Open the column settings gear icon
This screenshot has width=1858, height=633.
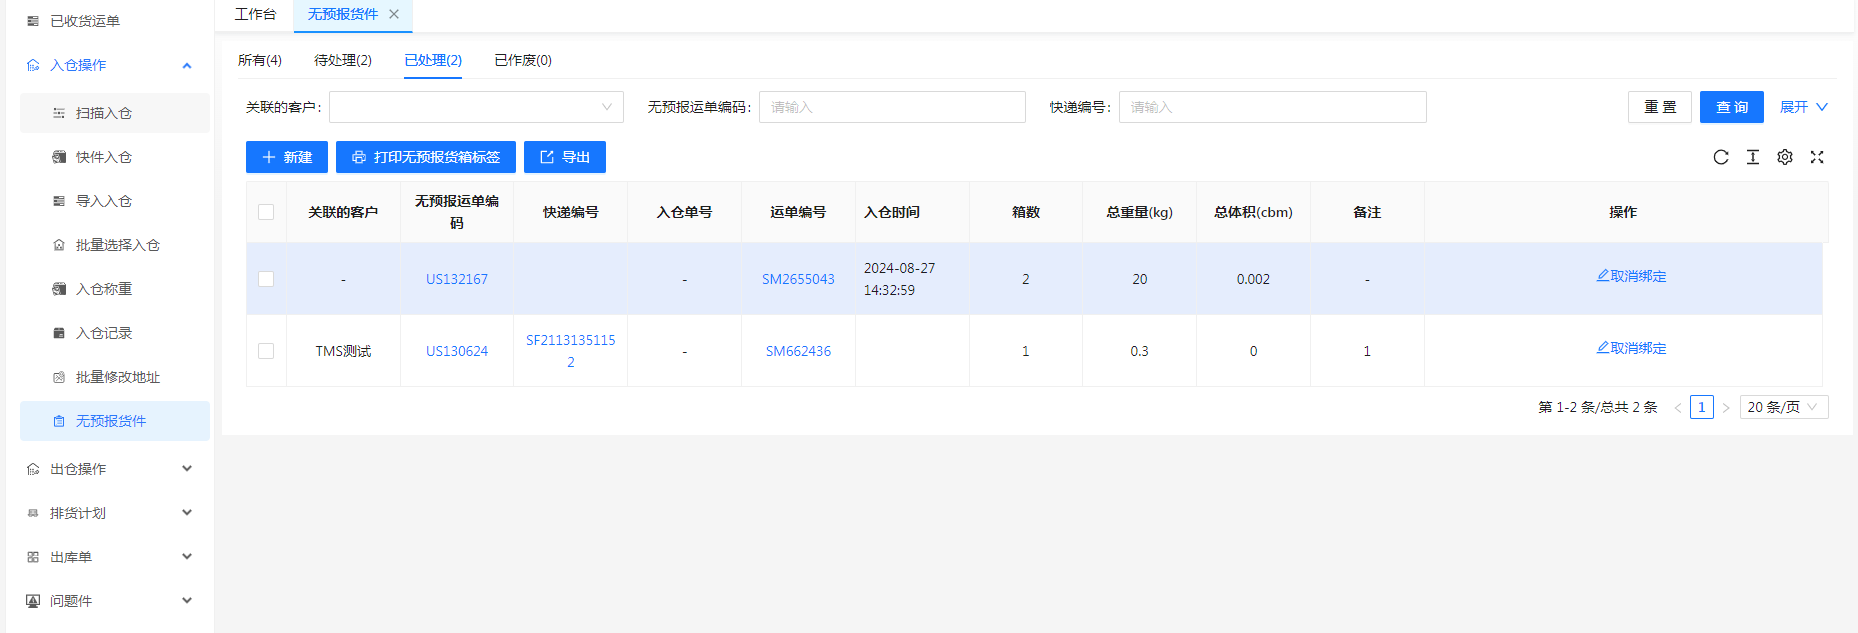pos(1784,157)
